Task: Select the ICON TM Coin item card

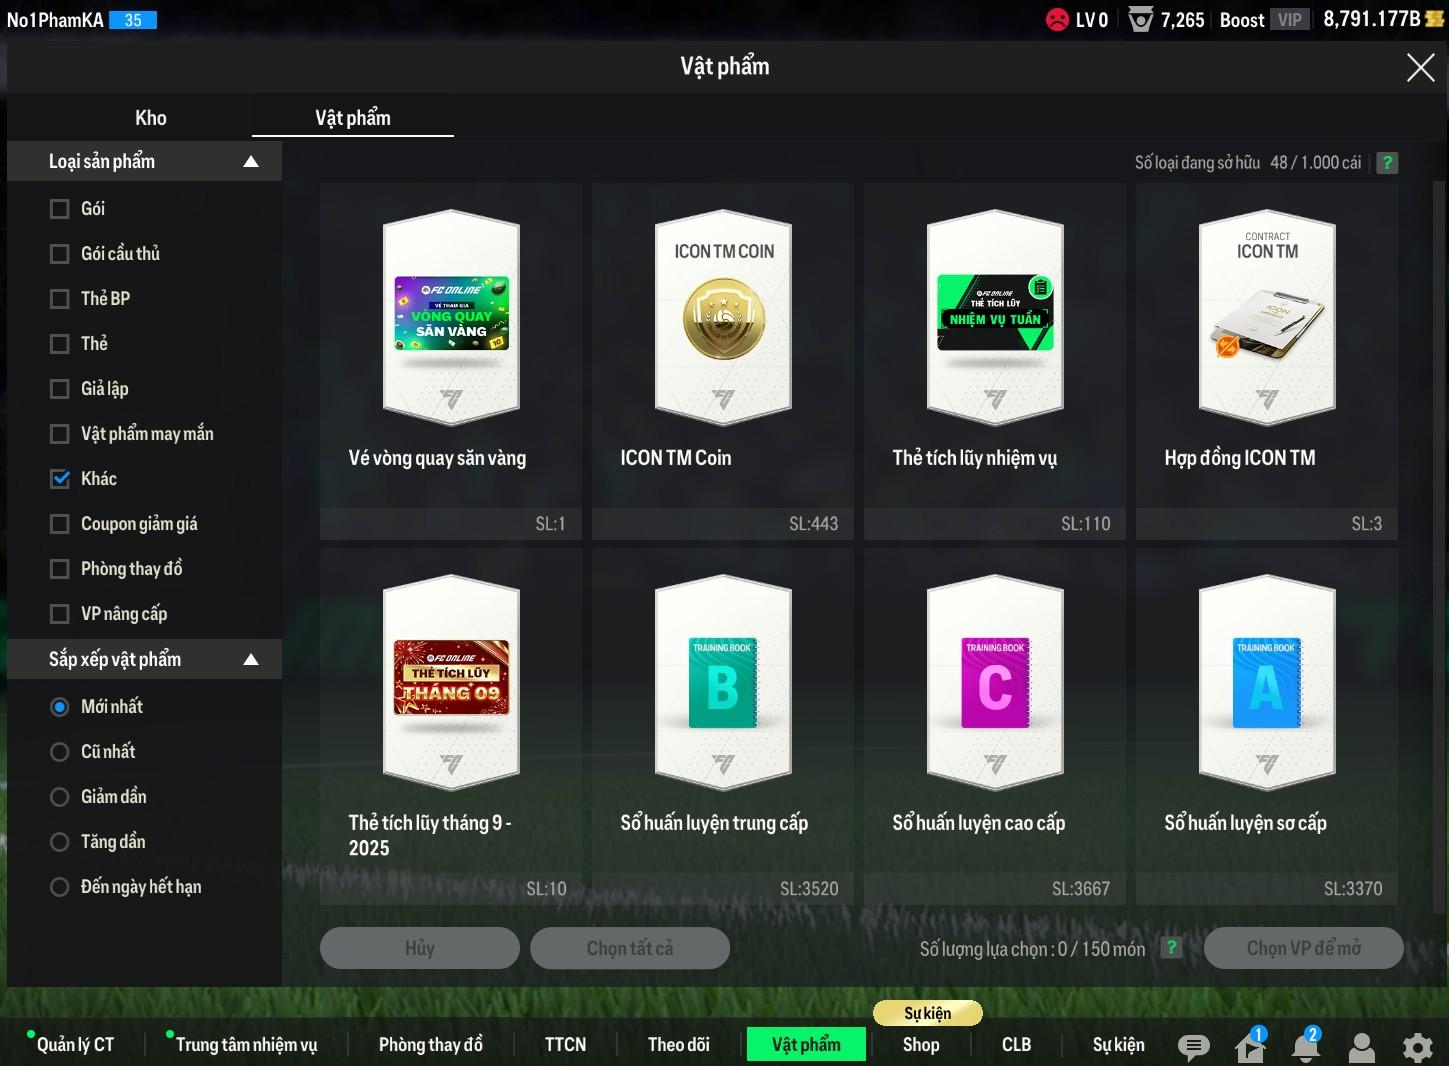Action: point(722,360)
